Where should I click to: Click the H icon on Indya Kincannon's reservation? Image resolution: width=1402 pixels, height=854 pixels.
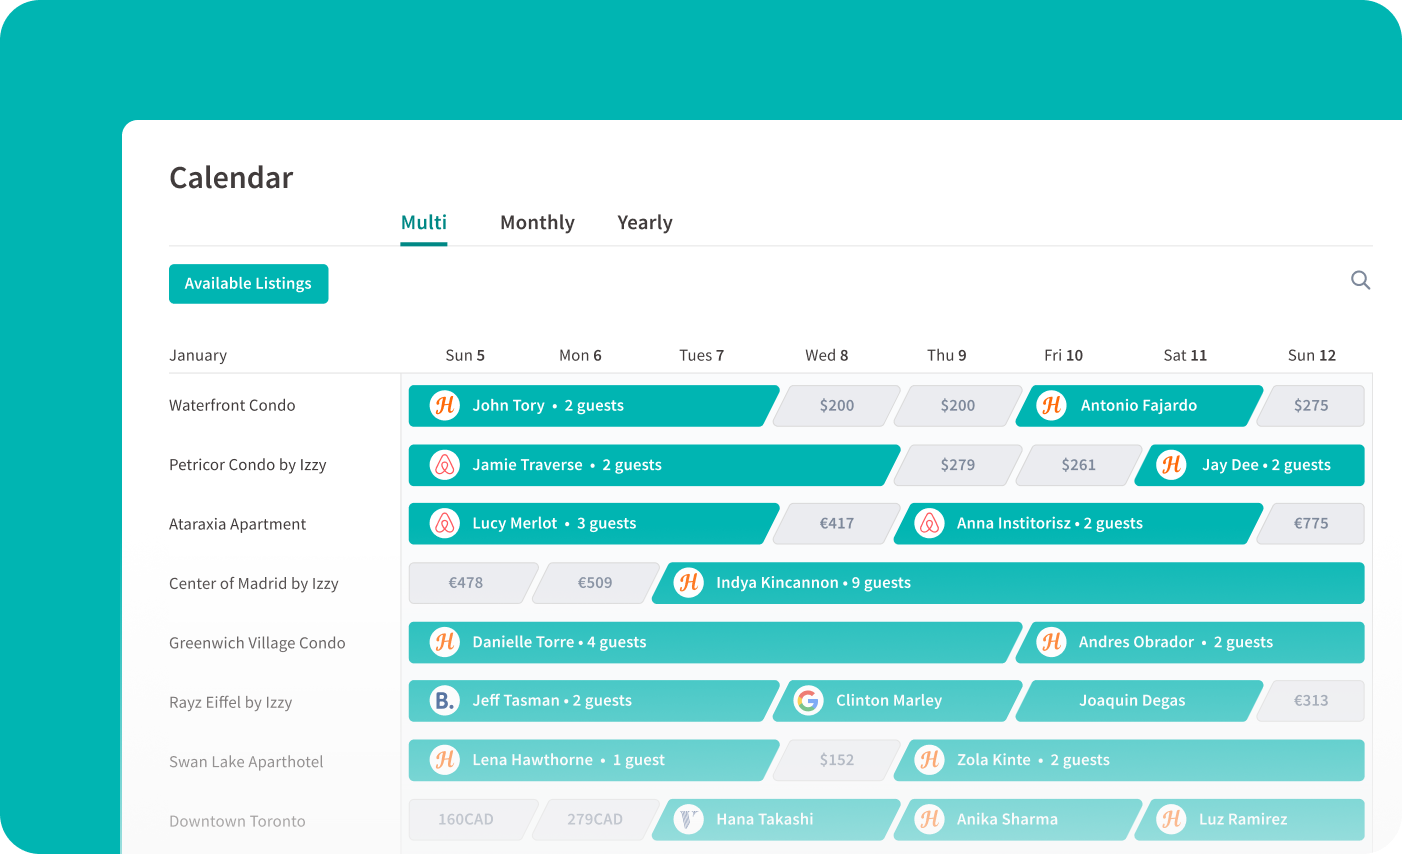687,583
